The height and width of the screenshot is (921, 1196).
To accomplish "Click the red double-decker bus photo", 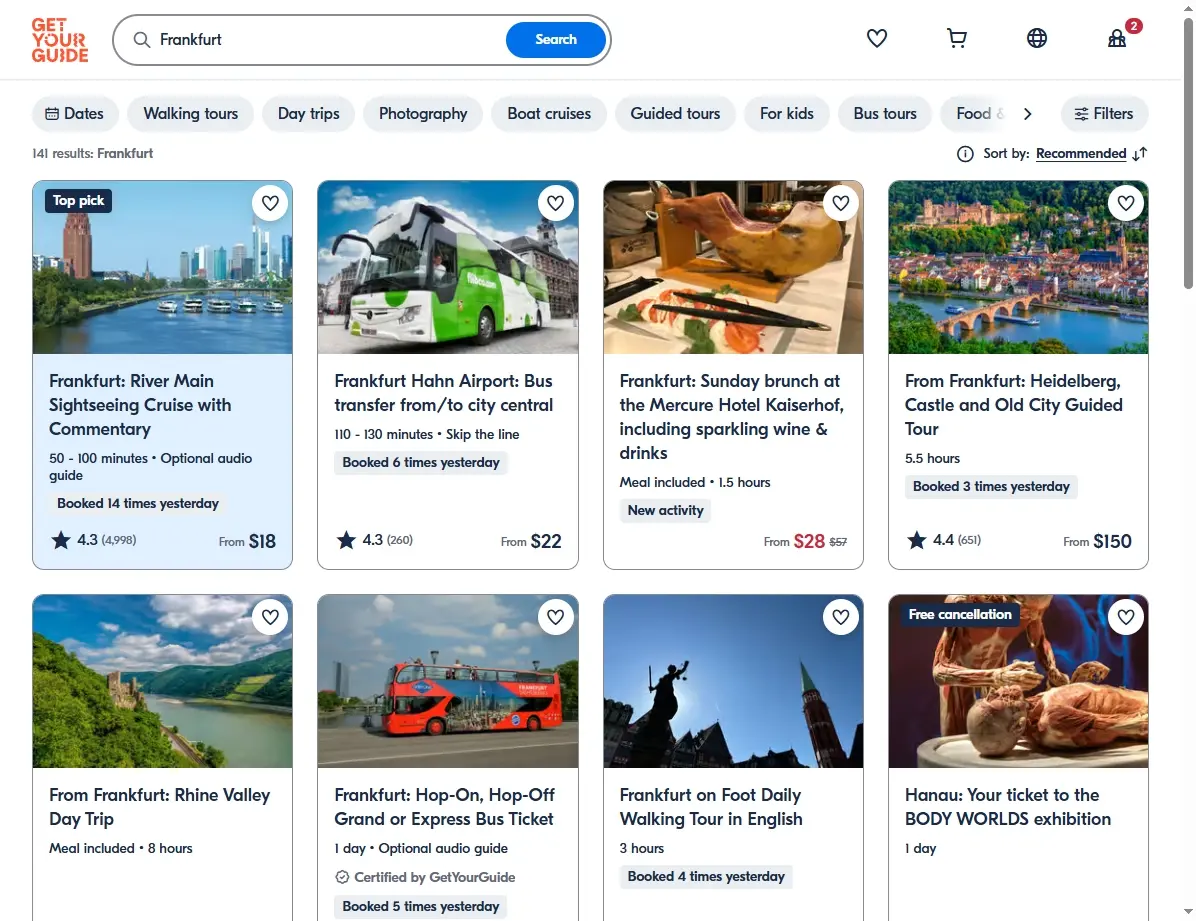I will click(x=448, y=681).
